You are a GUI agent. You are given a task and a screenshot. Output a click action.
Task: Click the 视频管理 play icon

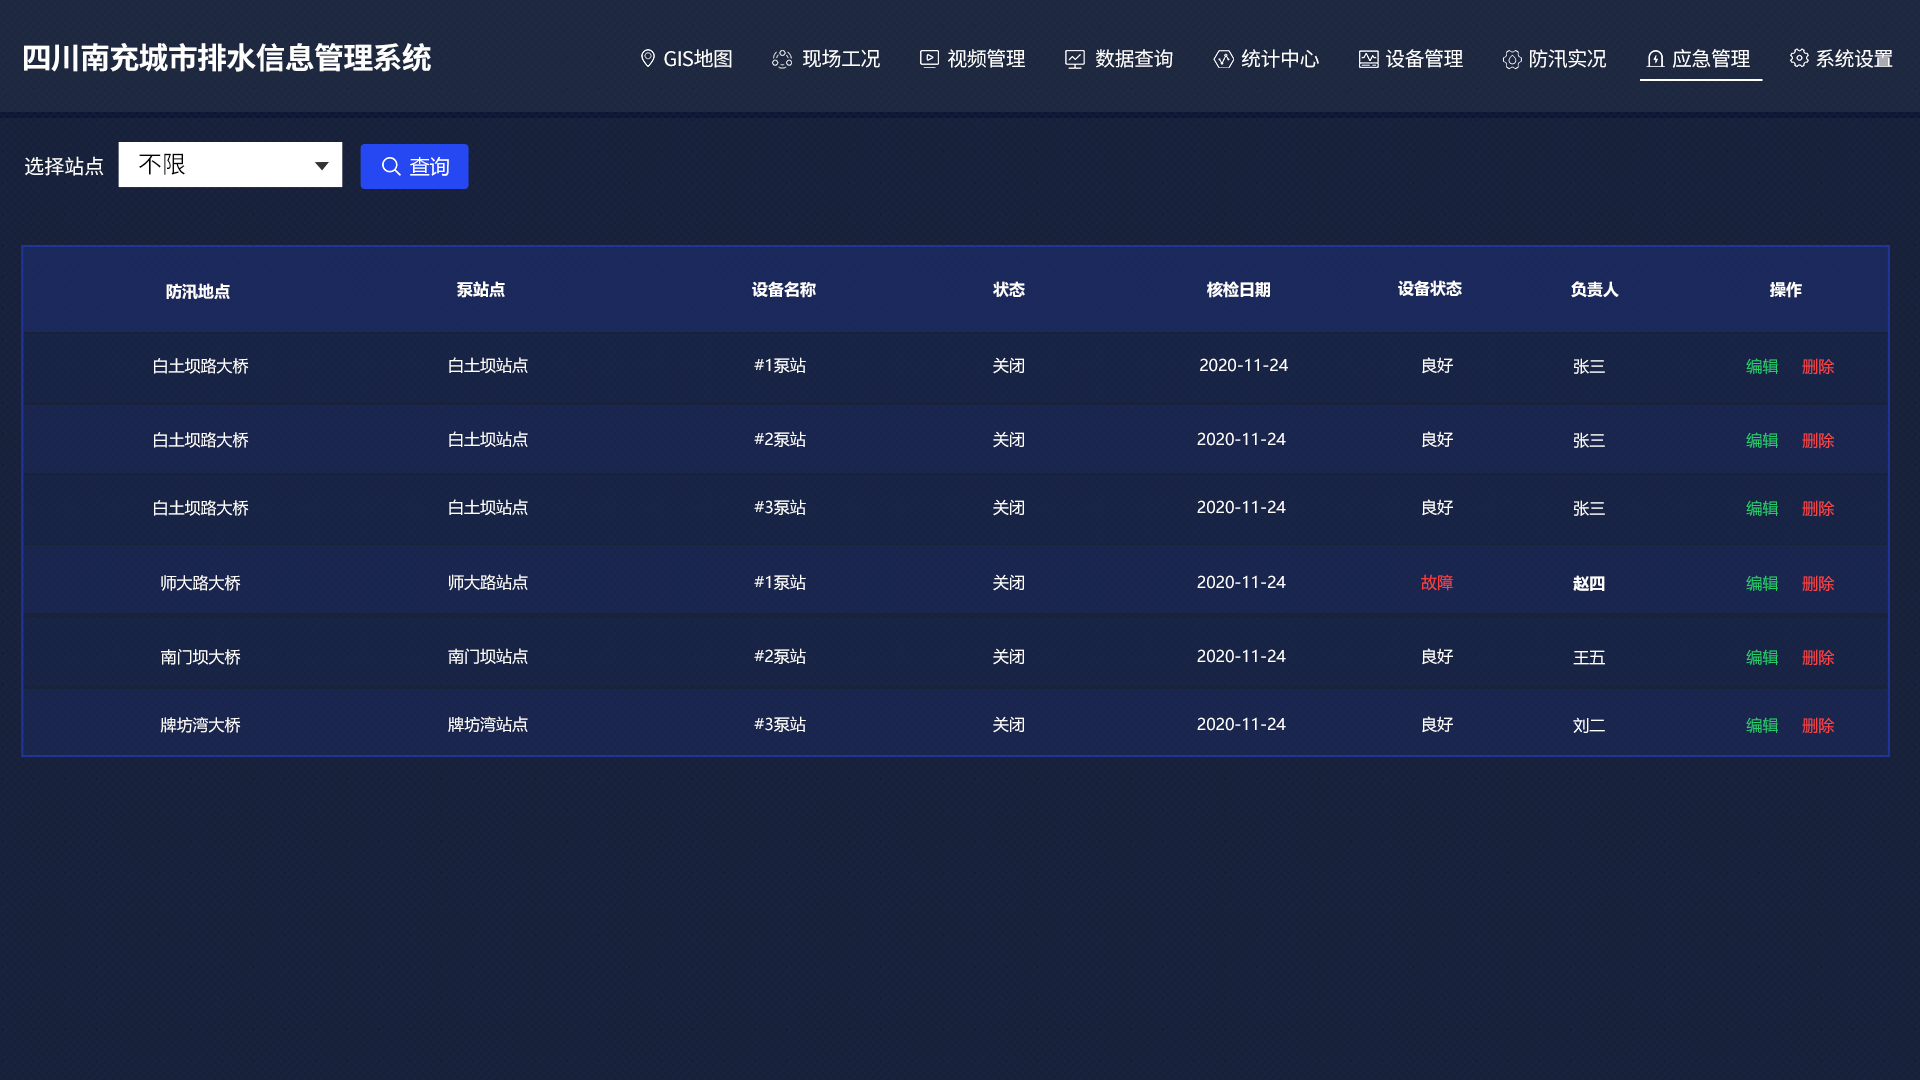pos(929,59)
